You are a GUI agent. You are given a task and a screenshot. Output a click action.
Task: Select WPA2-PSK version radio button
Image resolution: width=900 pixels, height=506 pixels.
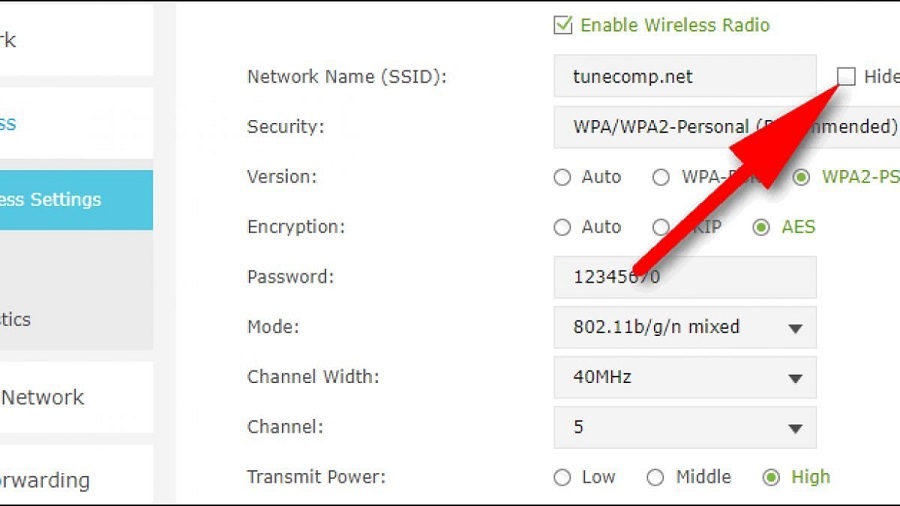point(801,177)
